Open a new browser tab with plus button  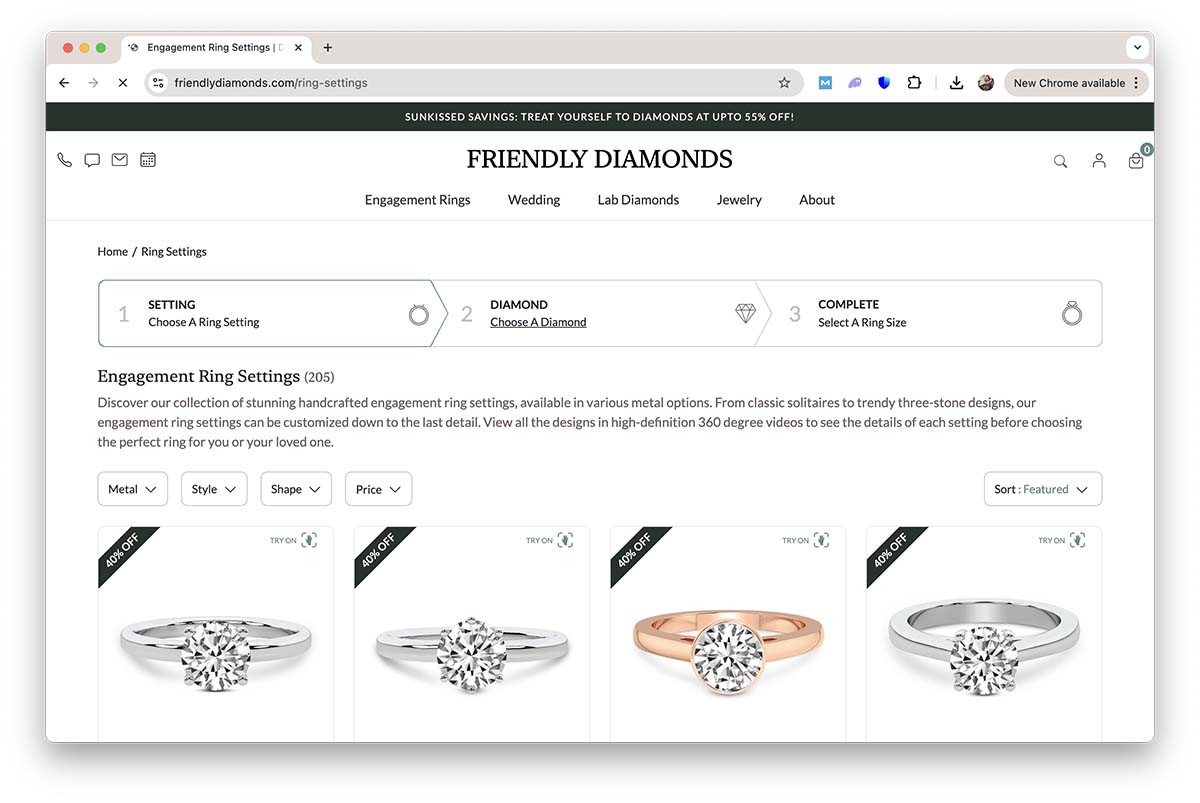pos(327,47)
